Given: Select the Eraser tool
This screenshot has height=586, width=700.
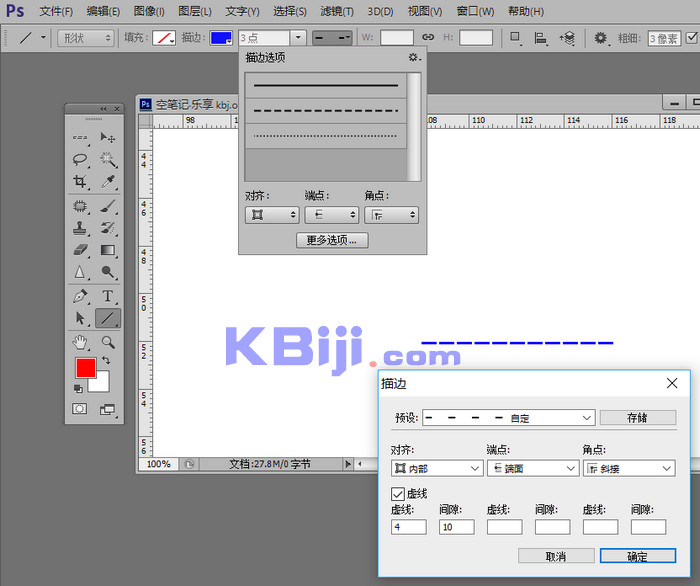Looking at the screenshot, I should [x=80, y=250].
